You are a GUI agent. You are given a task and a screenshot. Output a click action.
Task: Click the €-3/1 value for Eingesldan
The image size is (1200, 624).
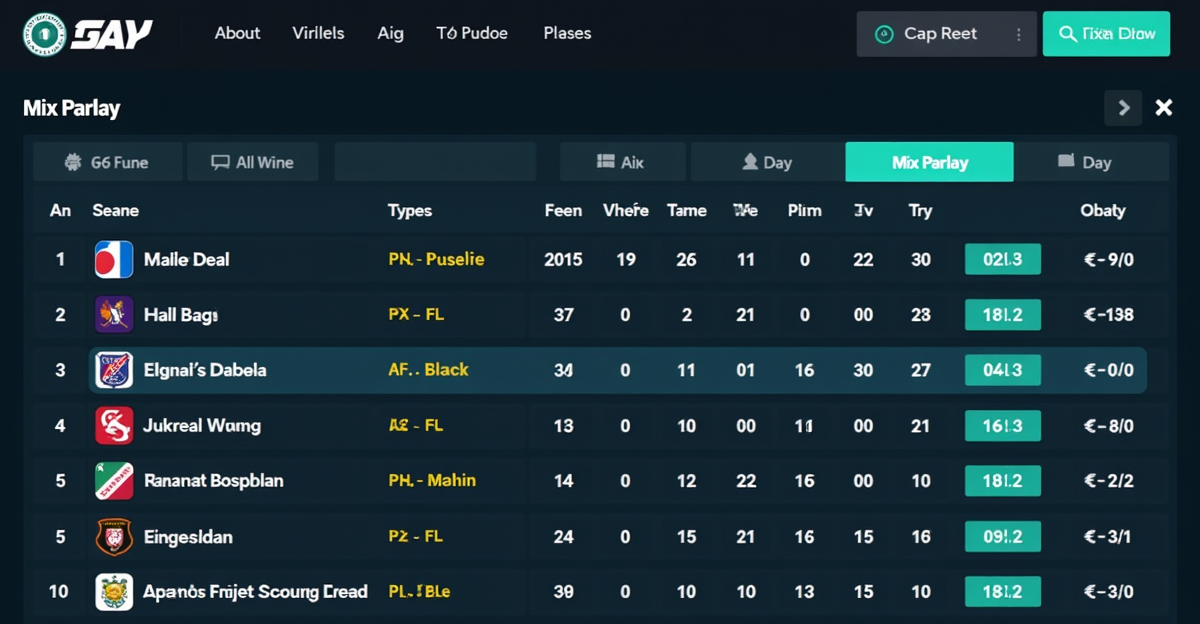[1108, 537]
